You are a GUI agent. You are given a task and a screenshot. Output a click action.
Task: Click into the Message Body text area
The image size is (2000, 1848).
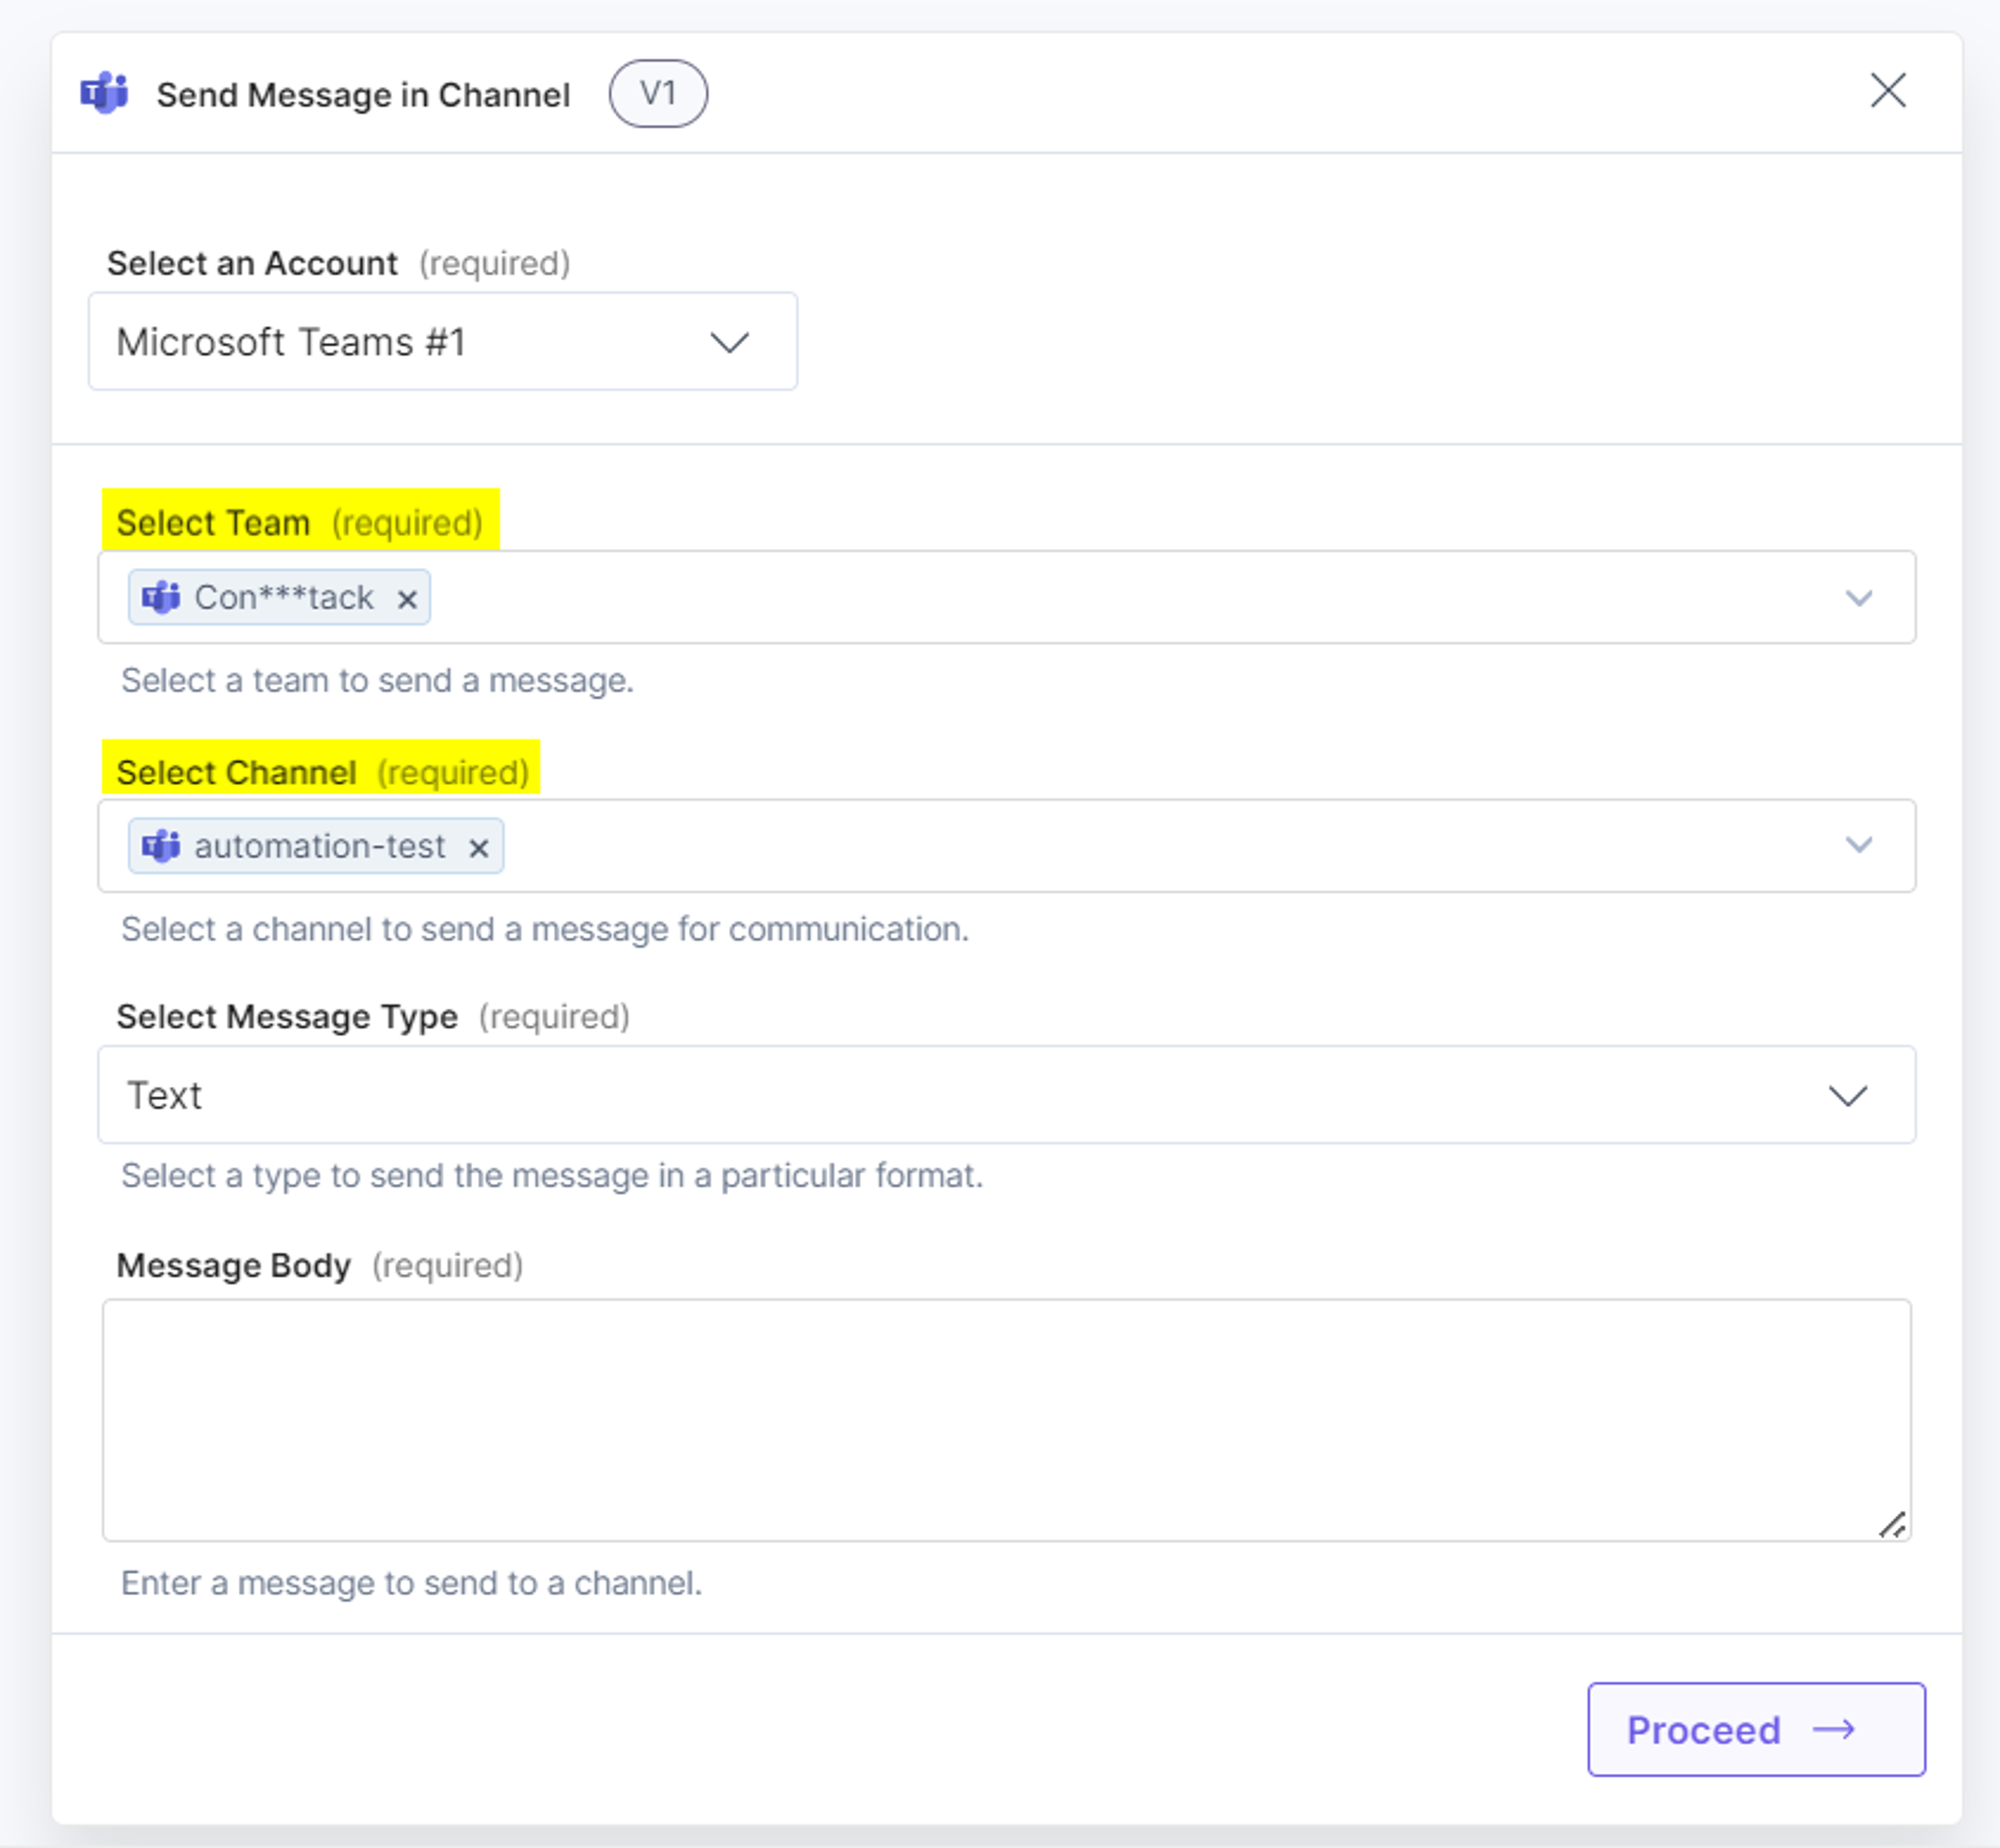(x=1007, y=1420)
